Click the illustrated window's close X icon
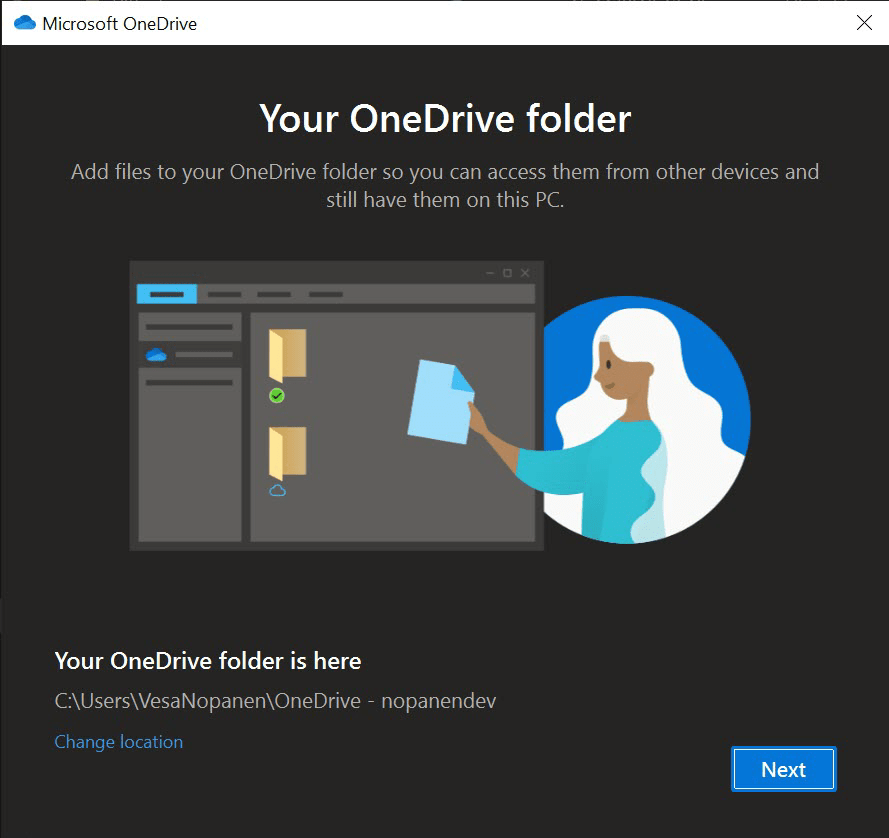Viewport: 889px width, 838px height. coord(525,273)
